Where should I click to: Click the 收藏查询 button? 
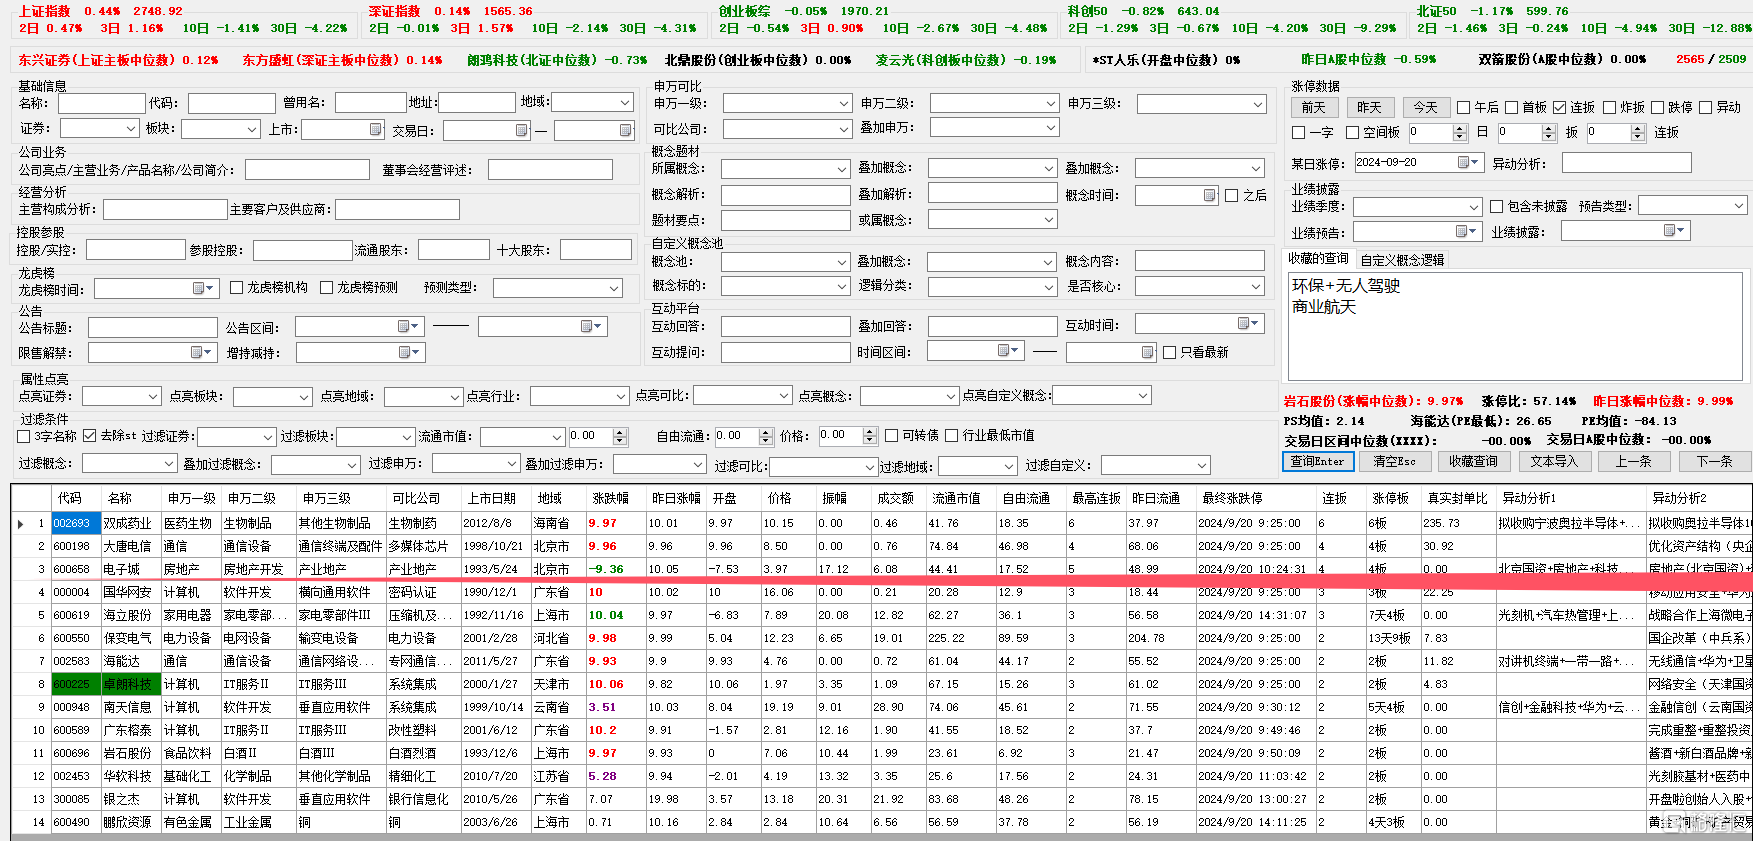tap(1473, 461)
